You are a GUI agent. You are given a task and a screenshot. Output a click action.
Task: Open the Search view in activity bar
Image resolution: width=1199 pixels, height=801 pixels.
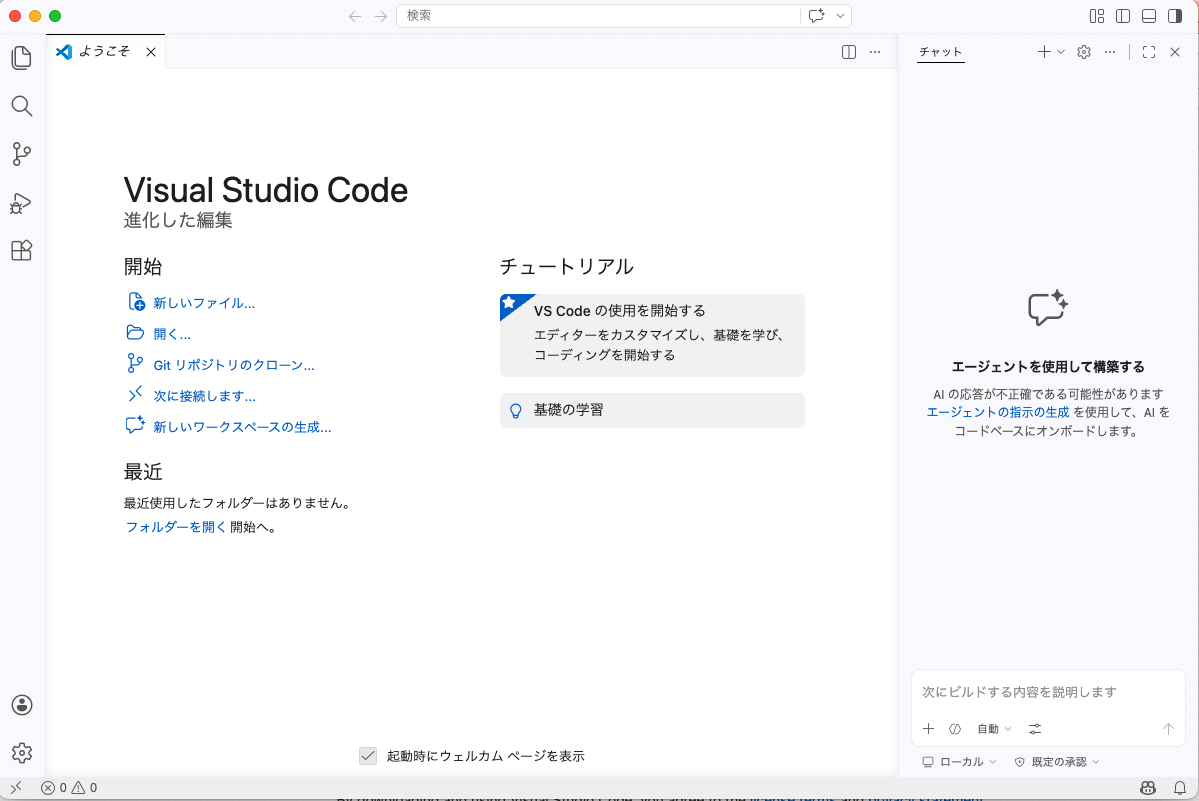click(22, 106)
